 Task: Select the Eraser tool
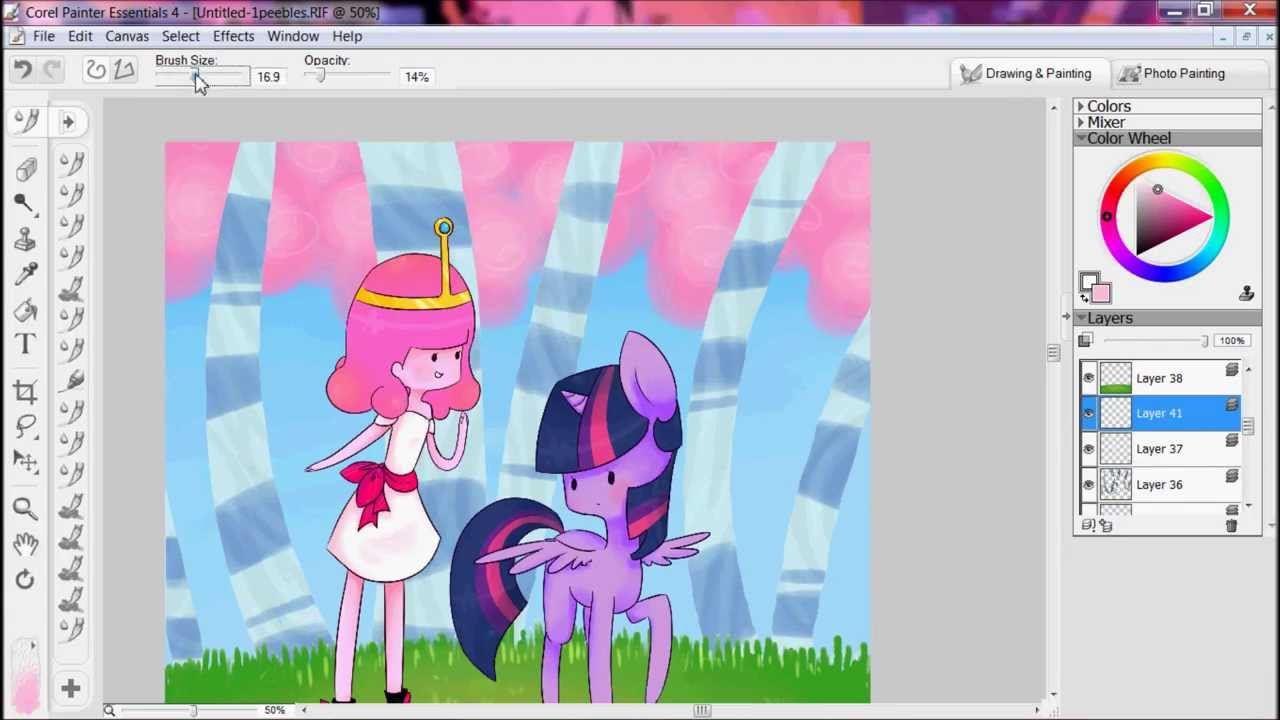click(25, 168)
